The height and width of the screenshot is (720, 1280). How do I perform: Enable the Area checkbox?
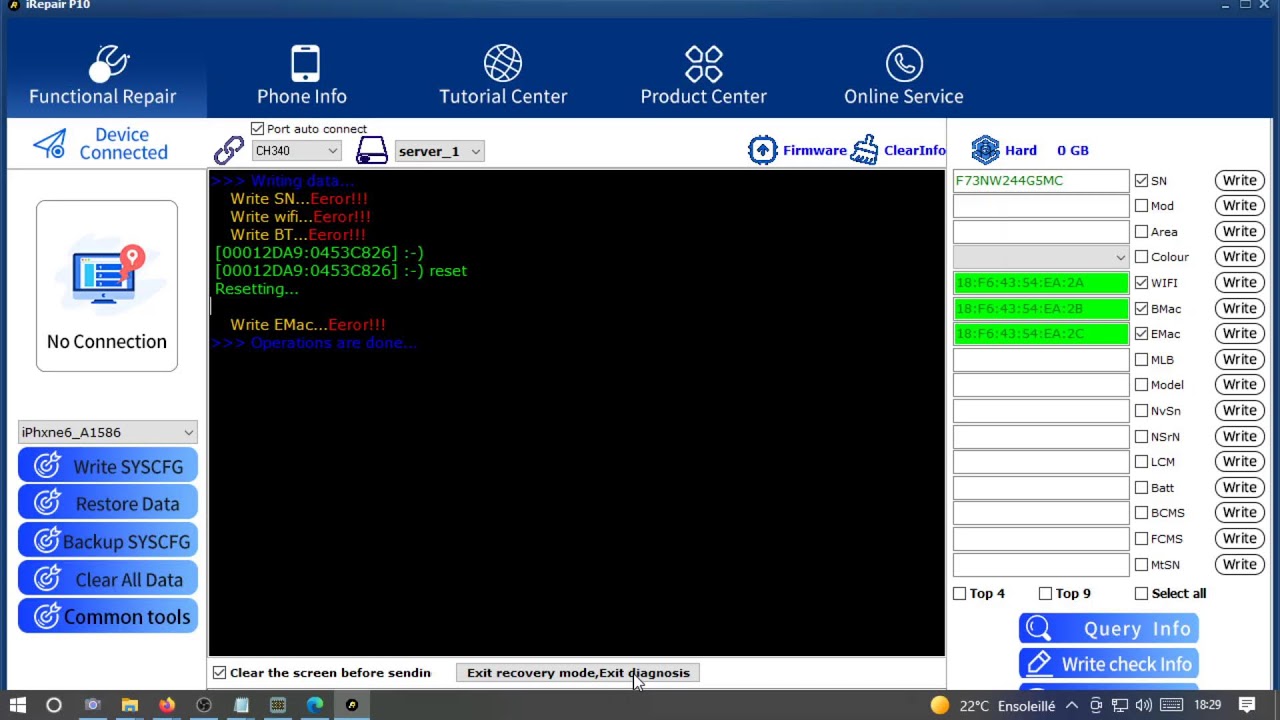pyautogui.click(x=1141, y=232)
